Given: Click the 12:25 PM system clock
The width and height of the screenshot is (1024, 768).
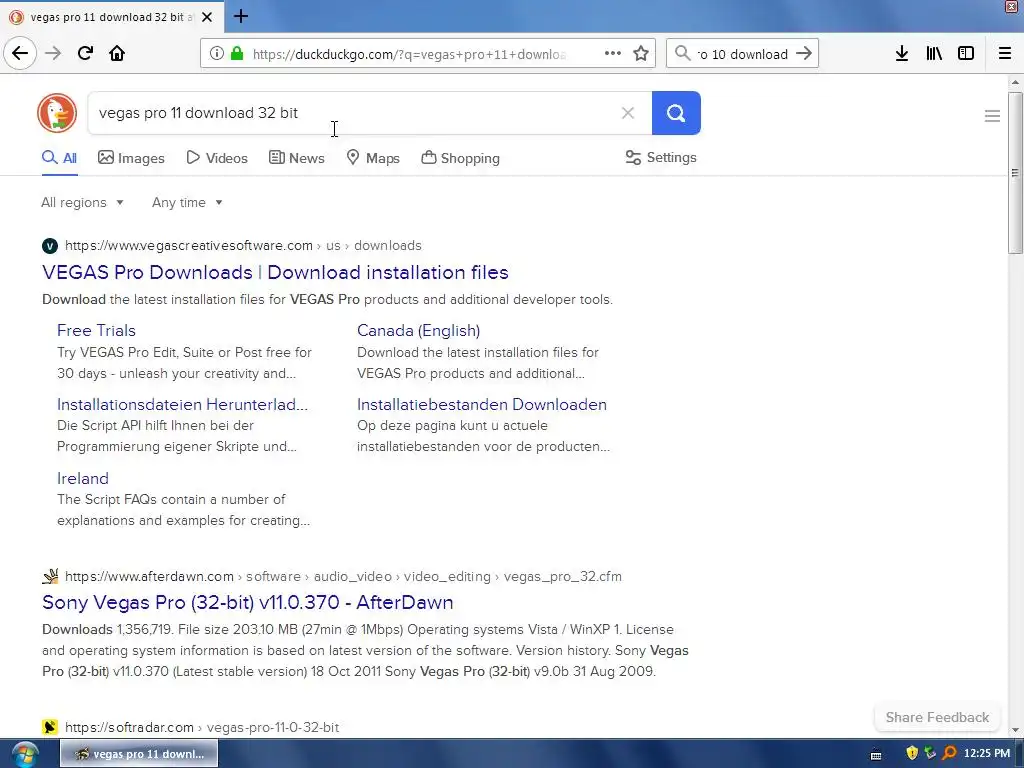Looking at the screenshot, I should point(987,754).
